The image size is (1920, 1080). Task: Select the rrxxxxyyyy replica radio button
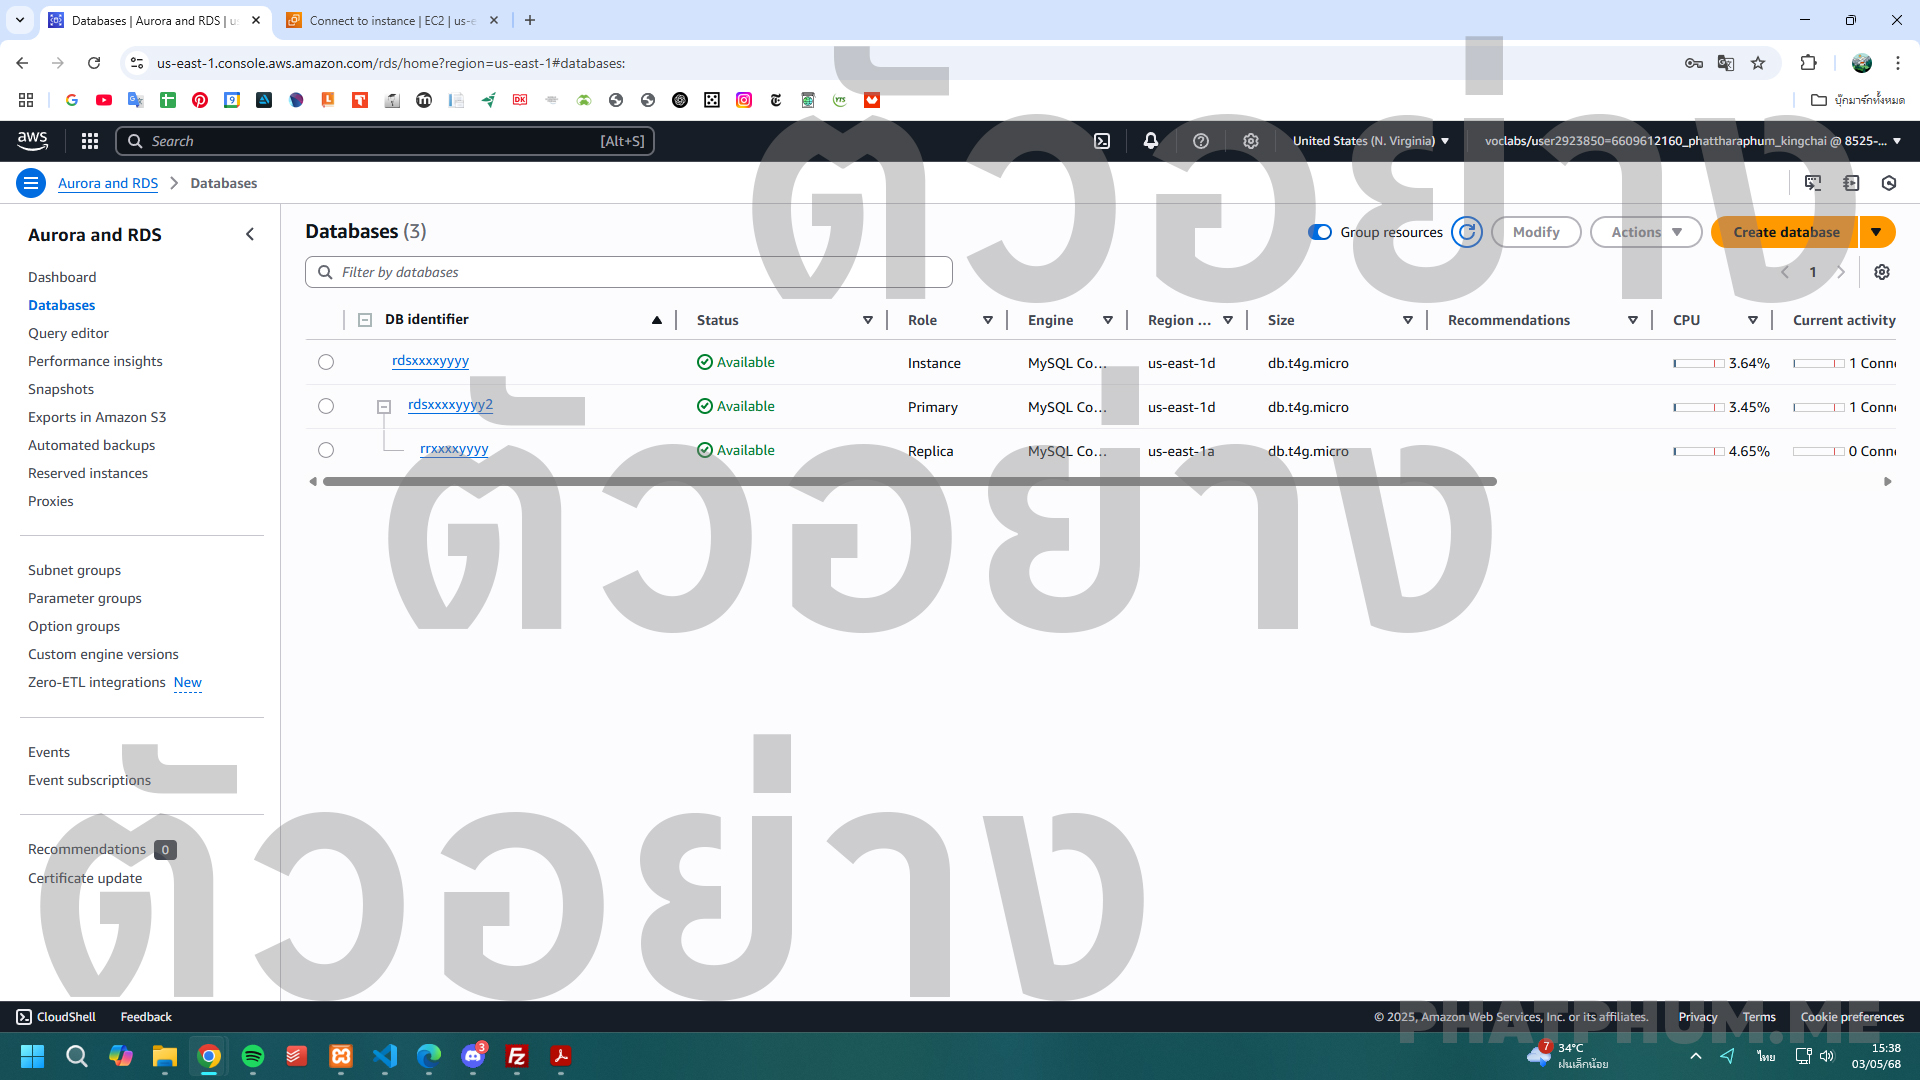click(326, 450)
